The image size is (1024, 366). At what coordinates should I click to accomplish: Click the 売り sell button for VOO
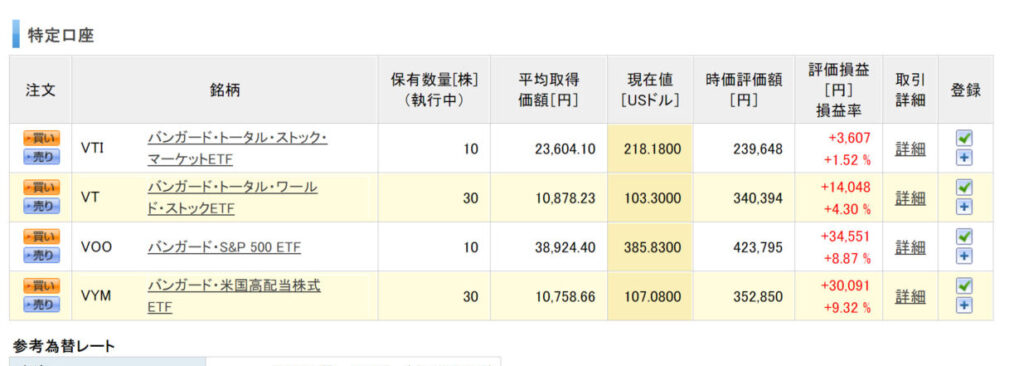41,256
